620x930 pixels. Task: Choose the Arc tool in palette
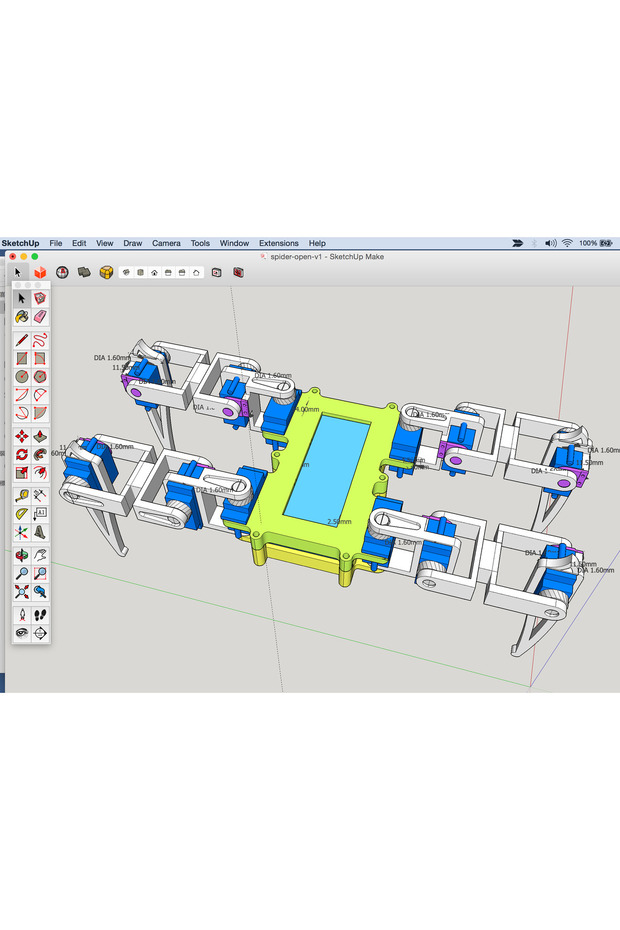click(x=22, y=395)
